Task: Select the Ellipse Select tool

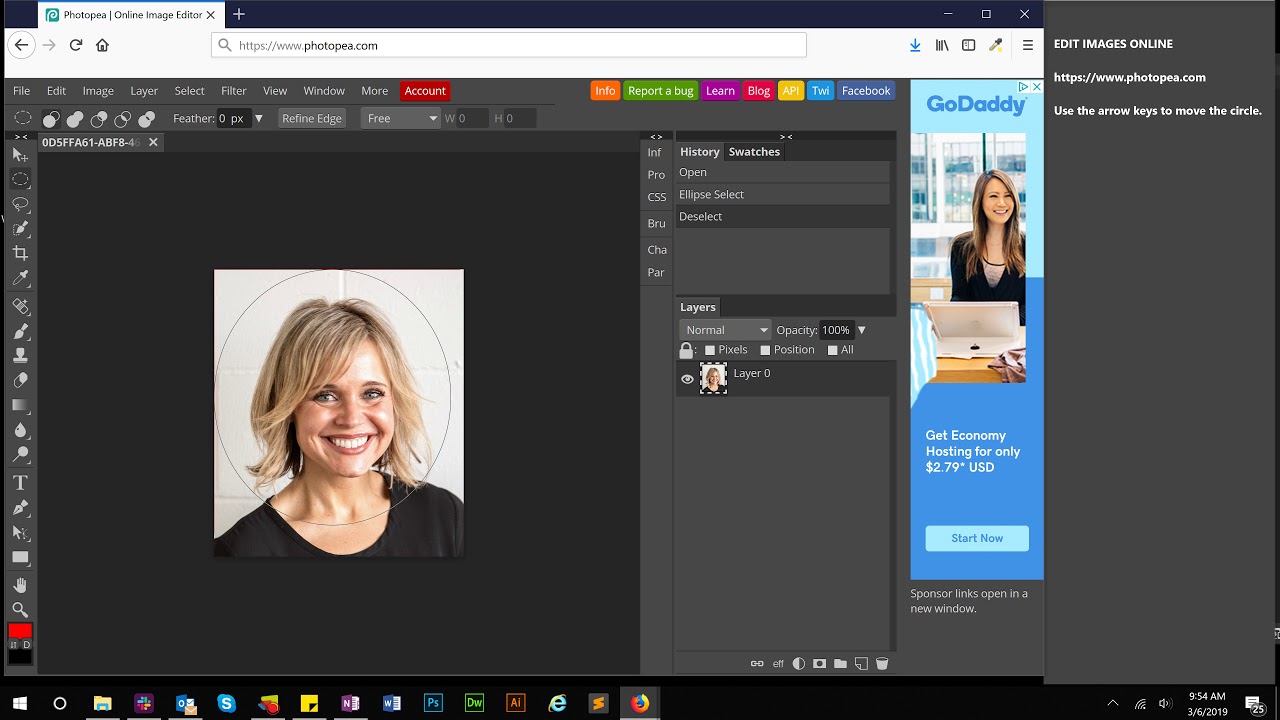Action: (20, 180)
